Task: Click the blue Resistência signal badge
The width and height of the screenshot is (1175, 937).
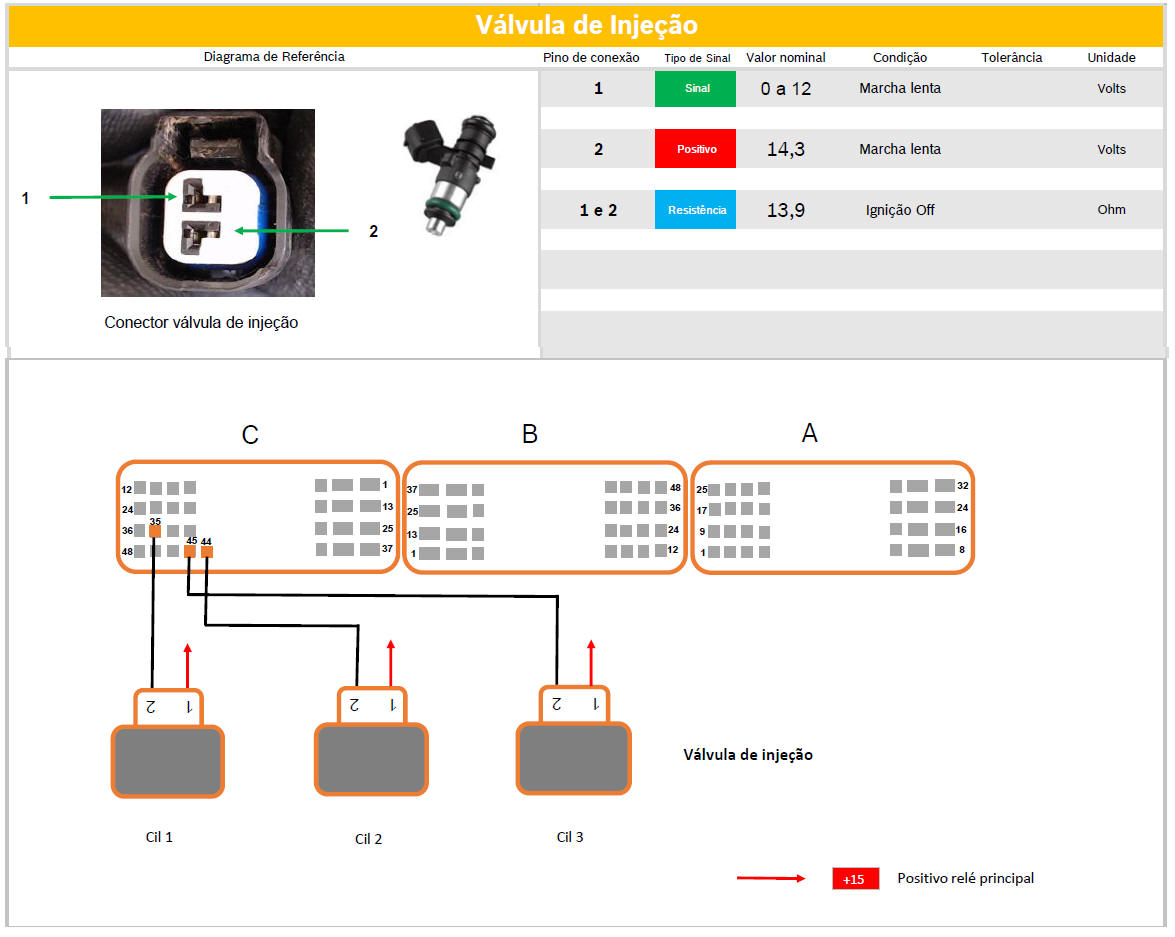Action: click(695, 210)
